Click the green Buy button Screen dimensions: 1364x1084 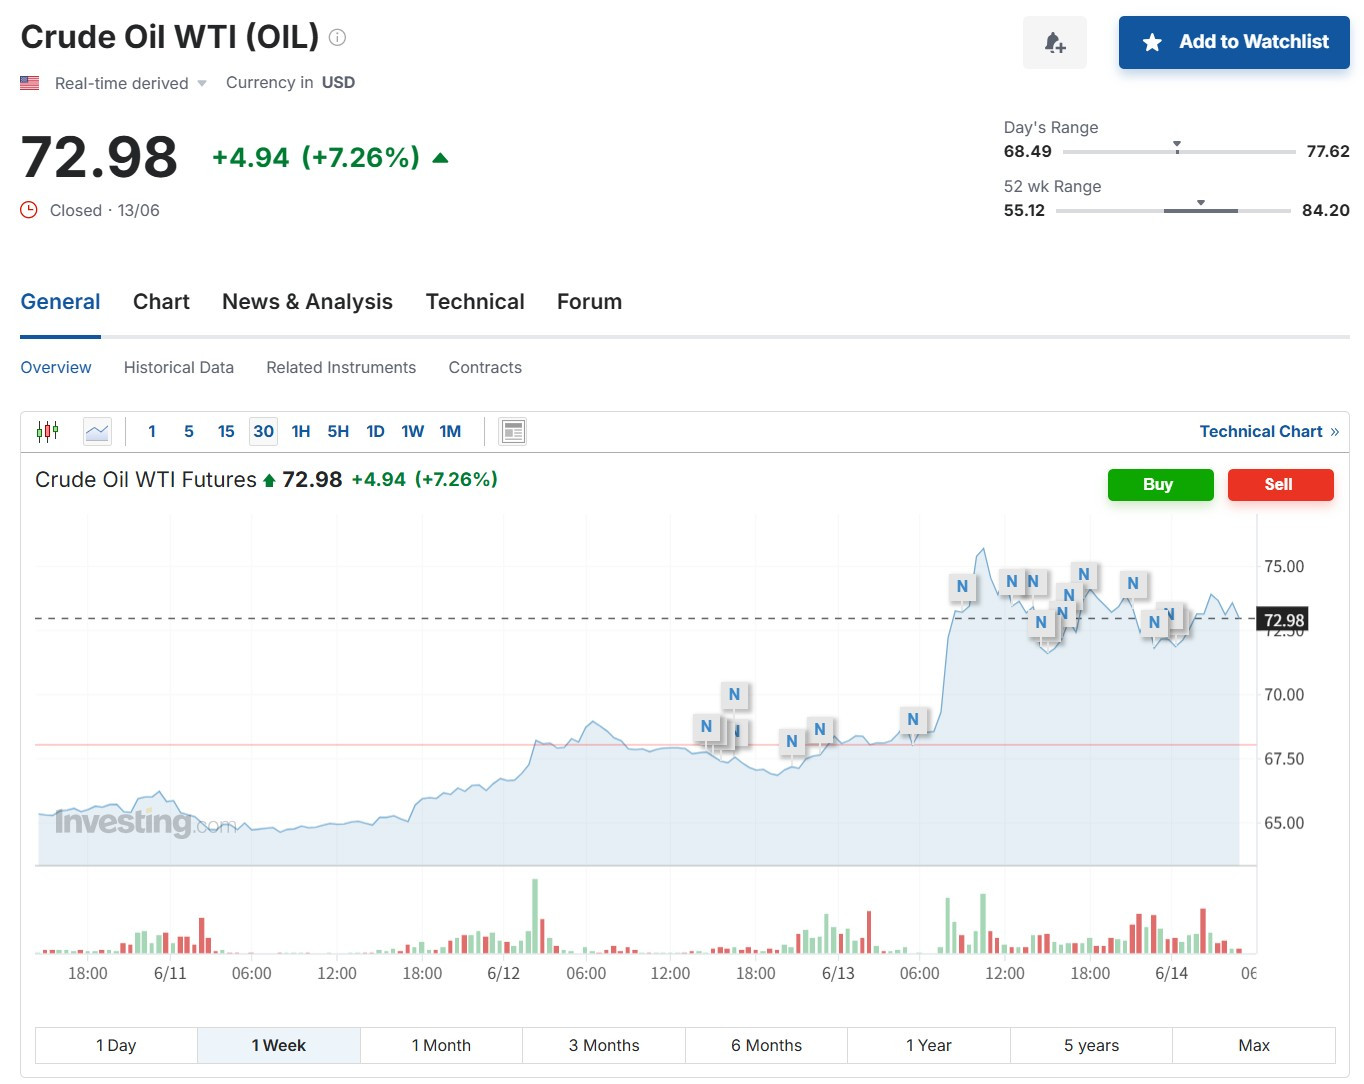pyautogui.click(x=1160, y=484)
